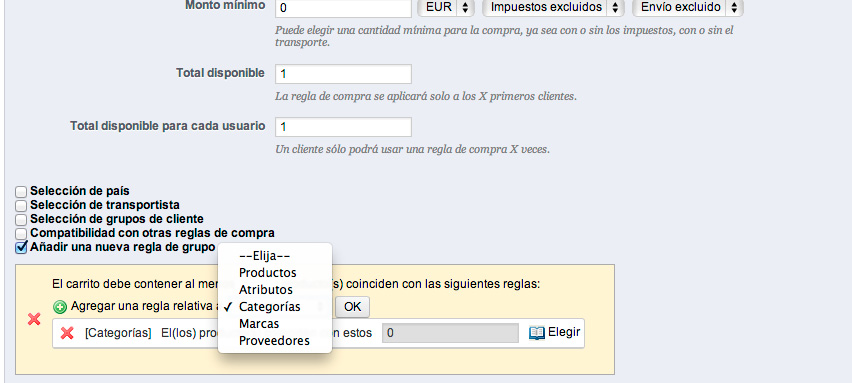Screen dimensions: 852x383
Task: Click the book icon next to Elegir
Action: pyautogui.click(x=536, y=332)
